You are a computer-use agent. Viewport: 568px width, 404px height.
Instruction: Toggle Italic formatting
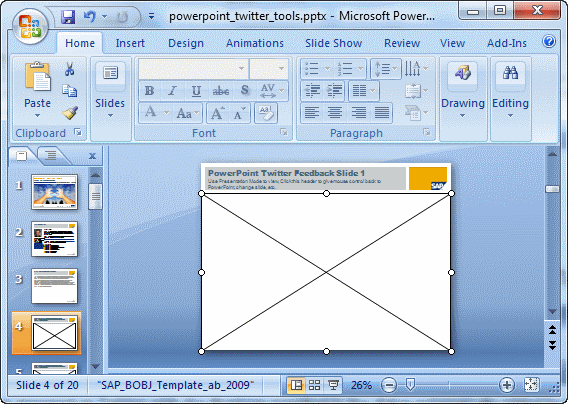click(x=172, y=91)
